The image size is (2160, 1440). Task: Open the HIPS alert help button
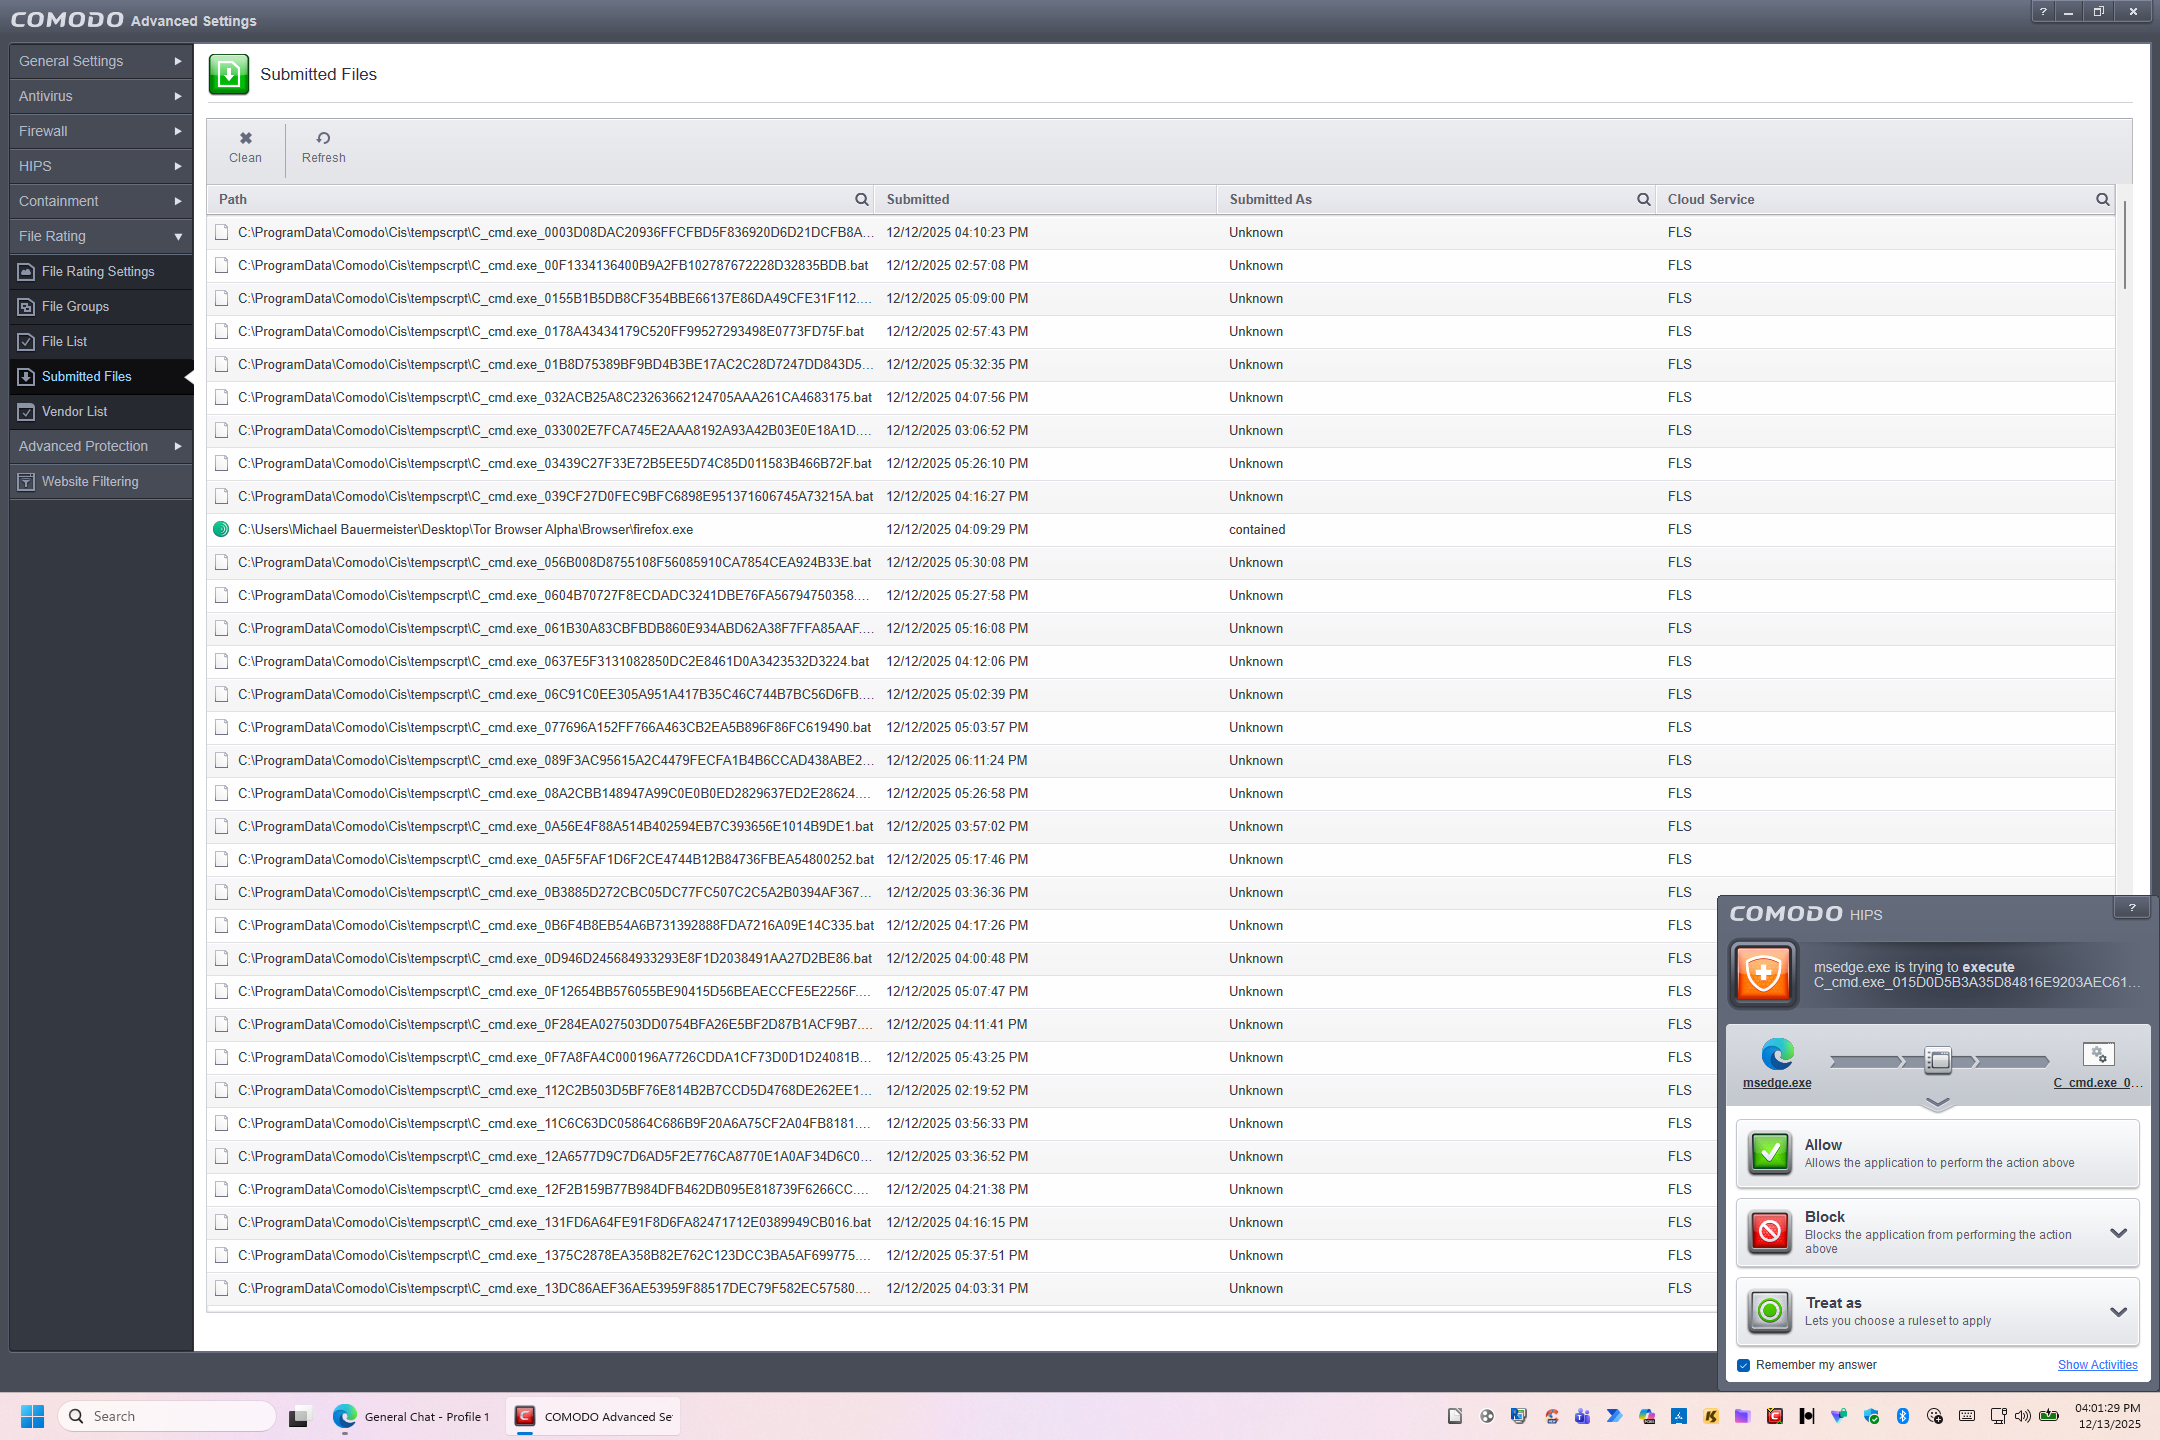[2131, 908]
